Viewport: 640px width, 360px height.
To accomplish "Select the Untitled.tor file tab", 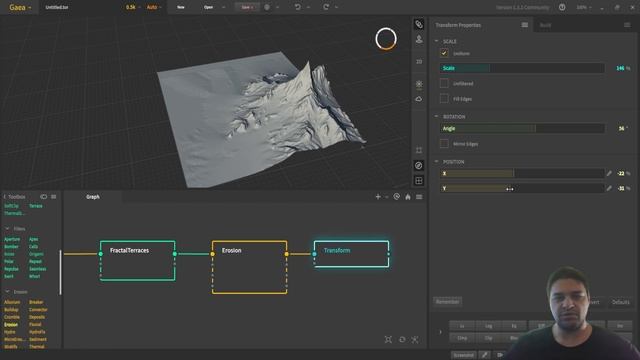I will point(57,7).
